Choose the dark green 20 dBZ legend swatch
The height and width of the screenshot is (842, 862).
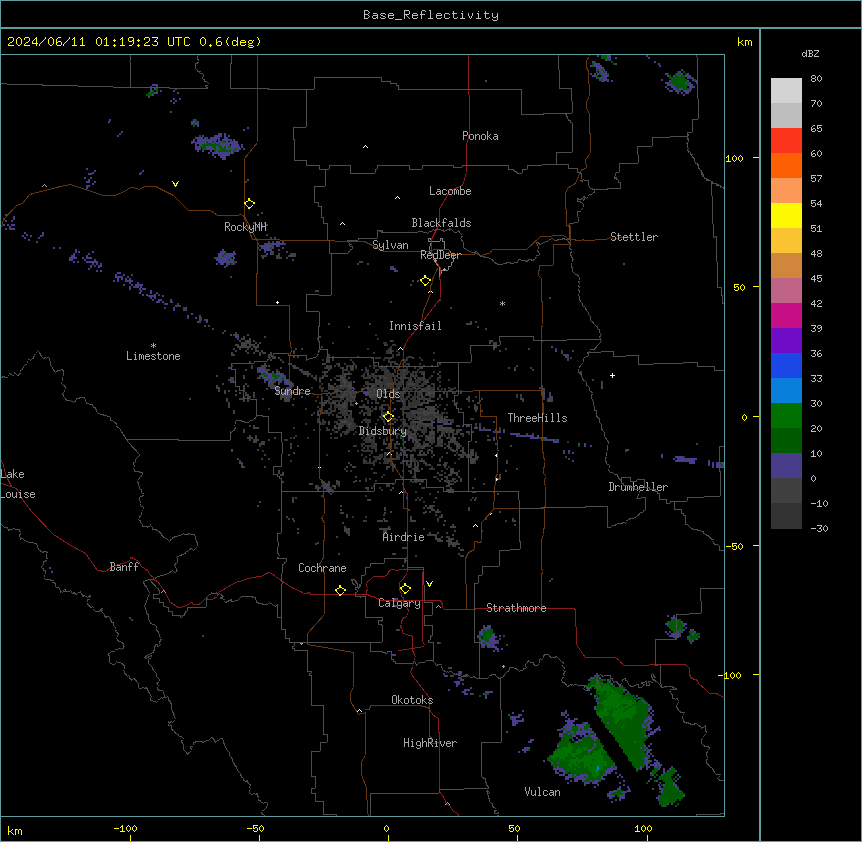coord(786,441)
